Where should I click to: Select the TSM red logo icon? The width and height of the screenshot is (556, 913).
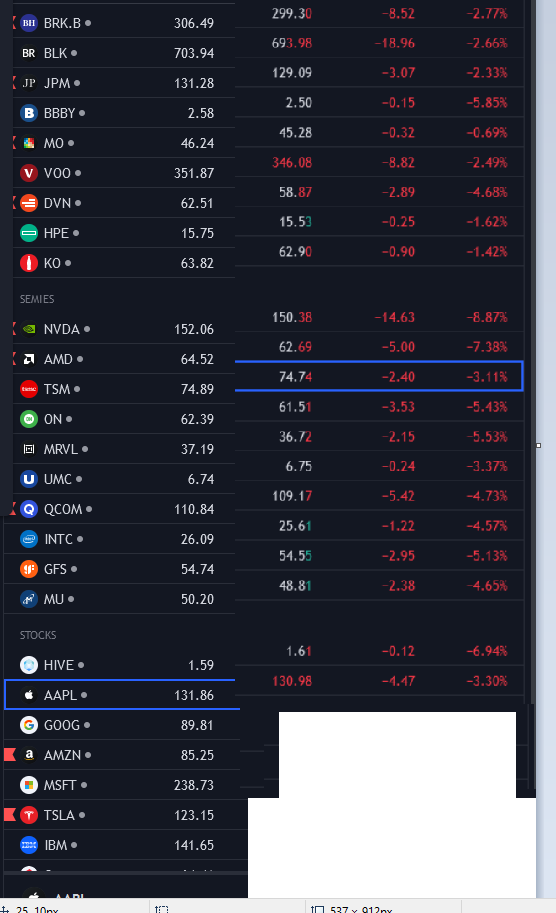pos(29,389)
